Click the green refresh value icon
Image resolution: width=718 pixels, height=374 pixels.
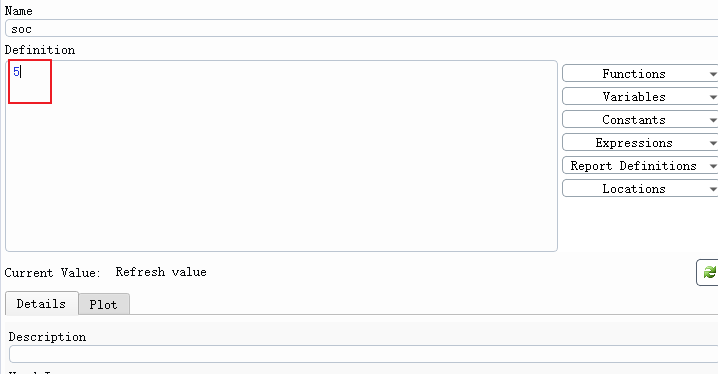(x=709, y=272)
